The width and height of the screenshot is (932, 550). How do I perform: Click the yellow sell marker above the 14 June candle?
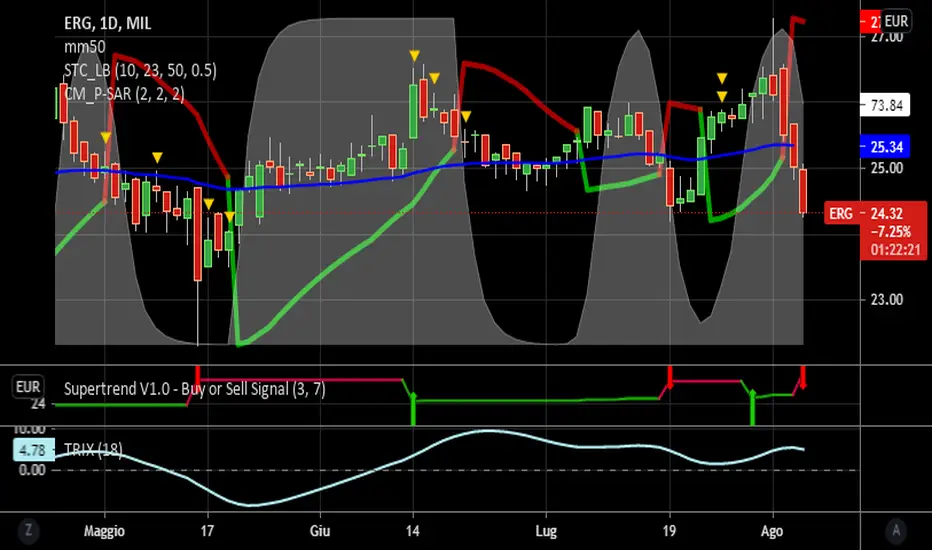pos(414,56)
